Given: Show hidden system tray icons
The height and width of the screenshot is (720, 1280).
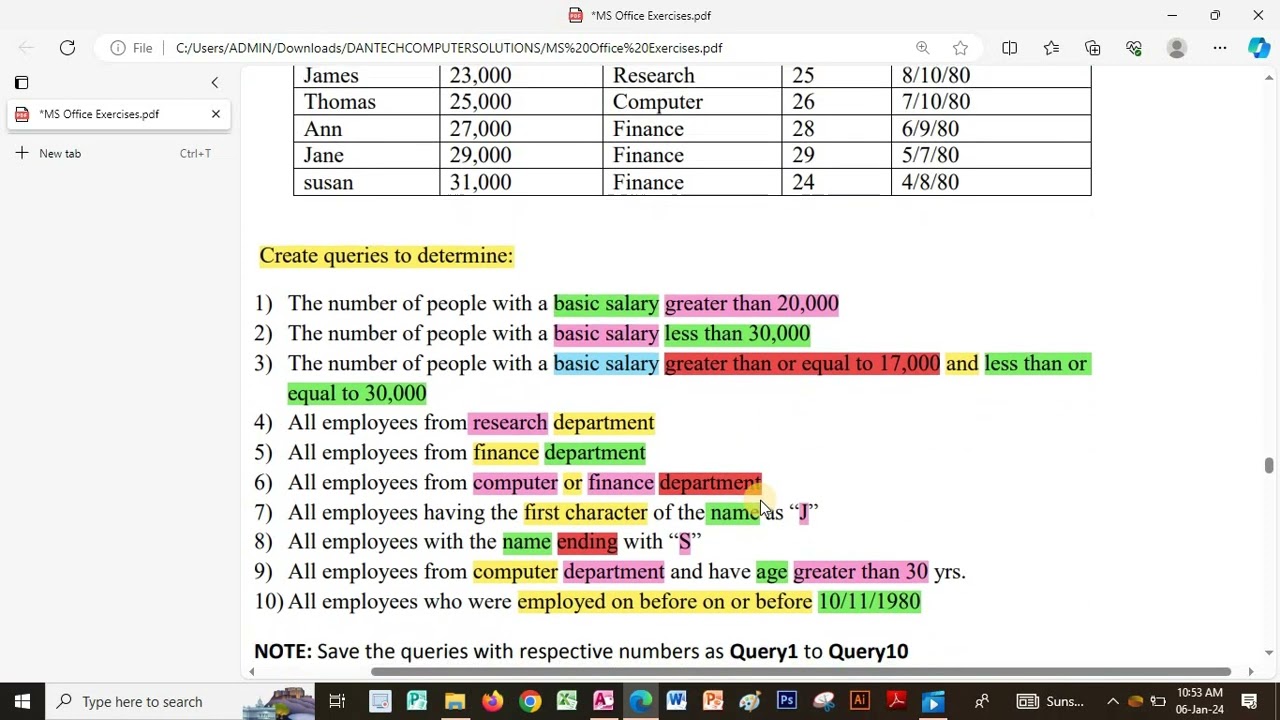Looking at the screenshot, I should 1112,701.
